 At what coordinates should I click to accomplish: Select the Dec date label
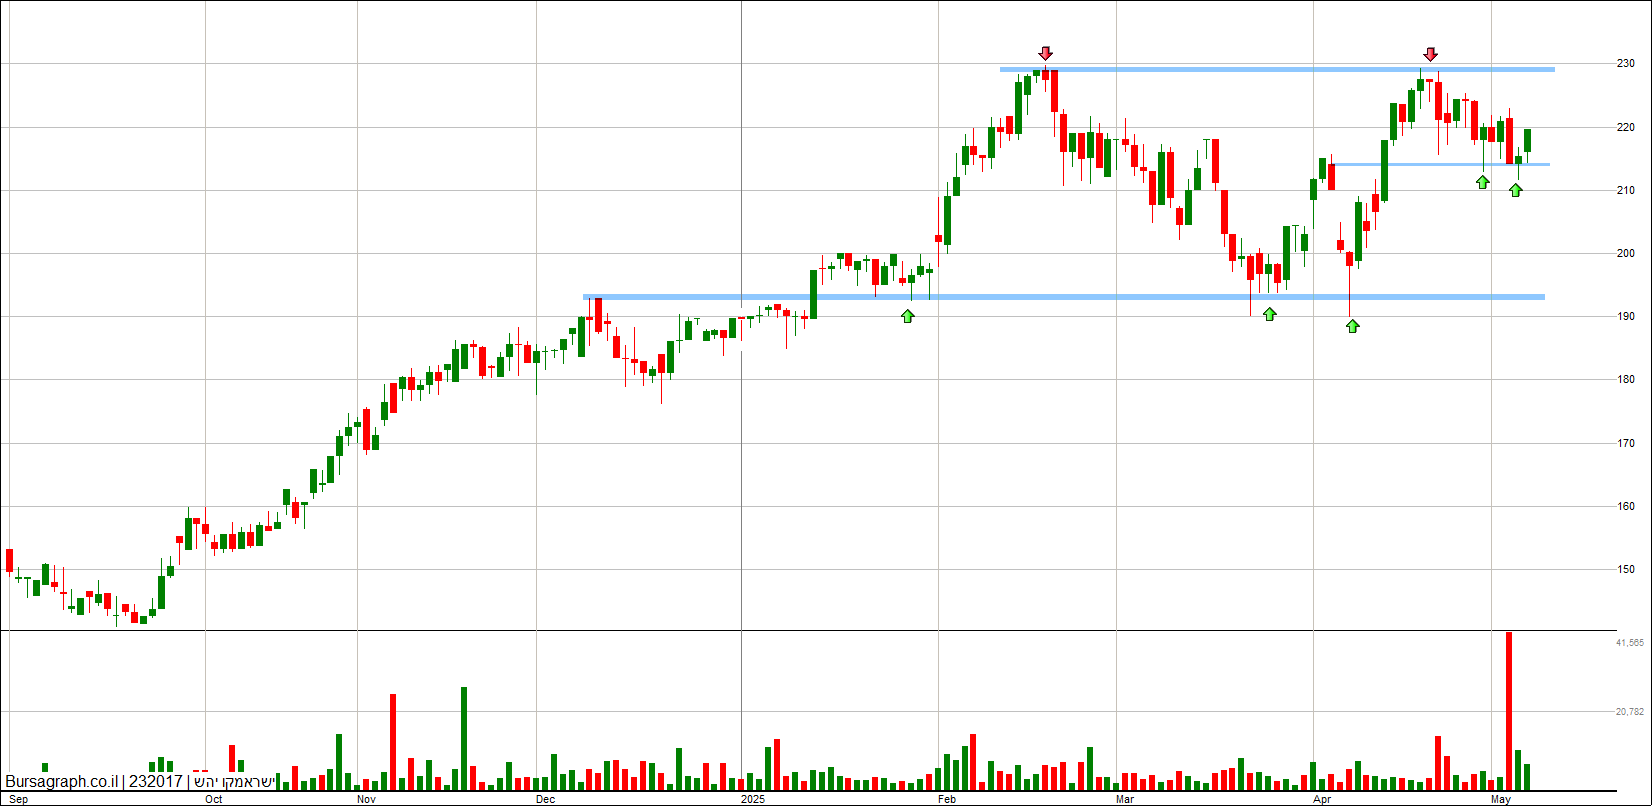click(546, 800)
